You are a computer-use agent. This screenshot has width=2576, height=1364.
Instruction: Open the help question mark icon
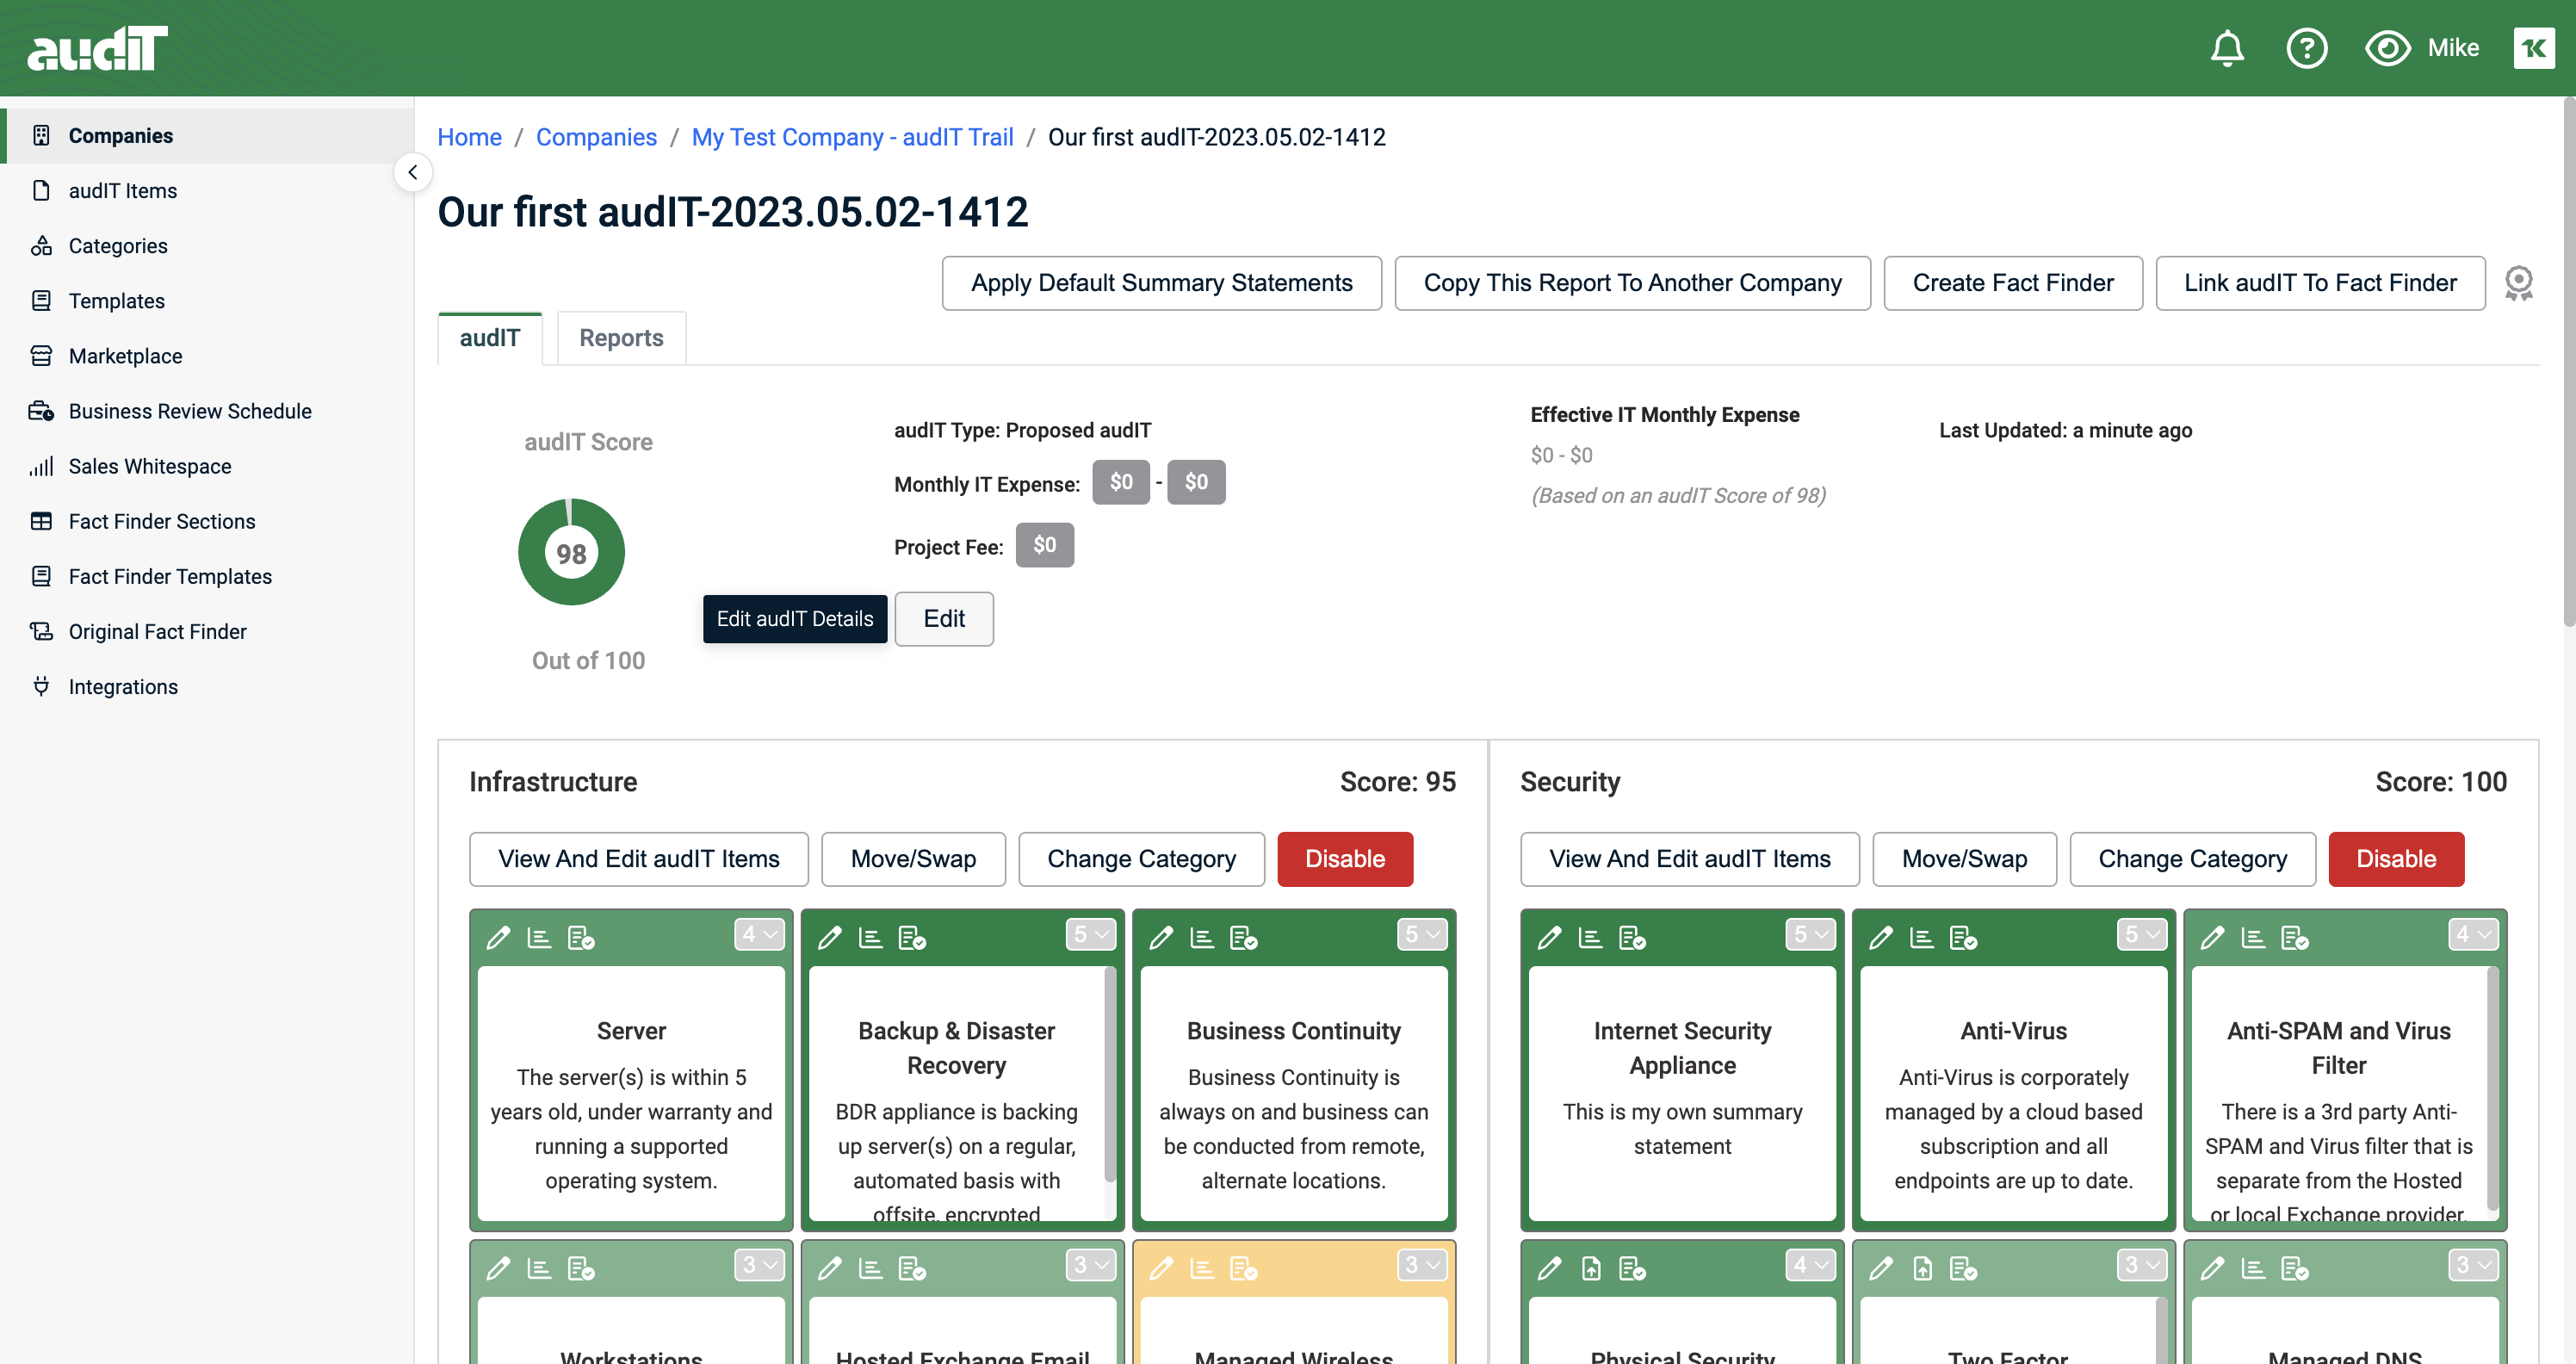[2306, 48]
